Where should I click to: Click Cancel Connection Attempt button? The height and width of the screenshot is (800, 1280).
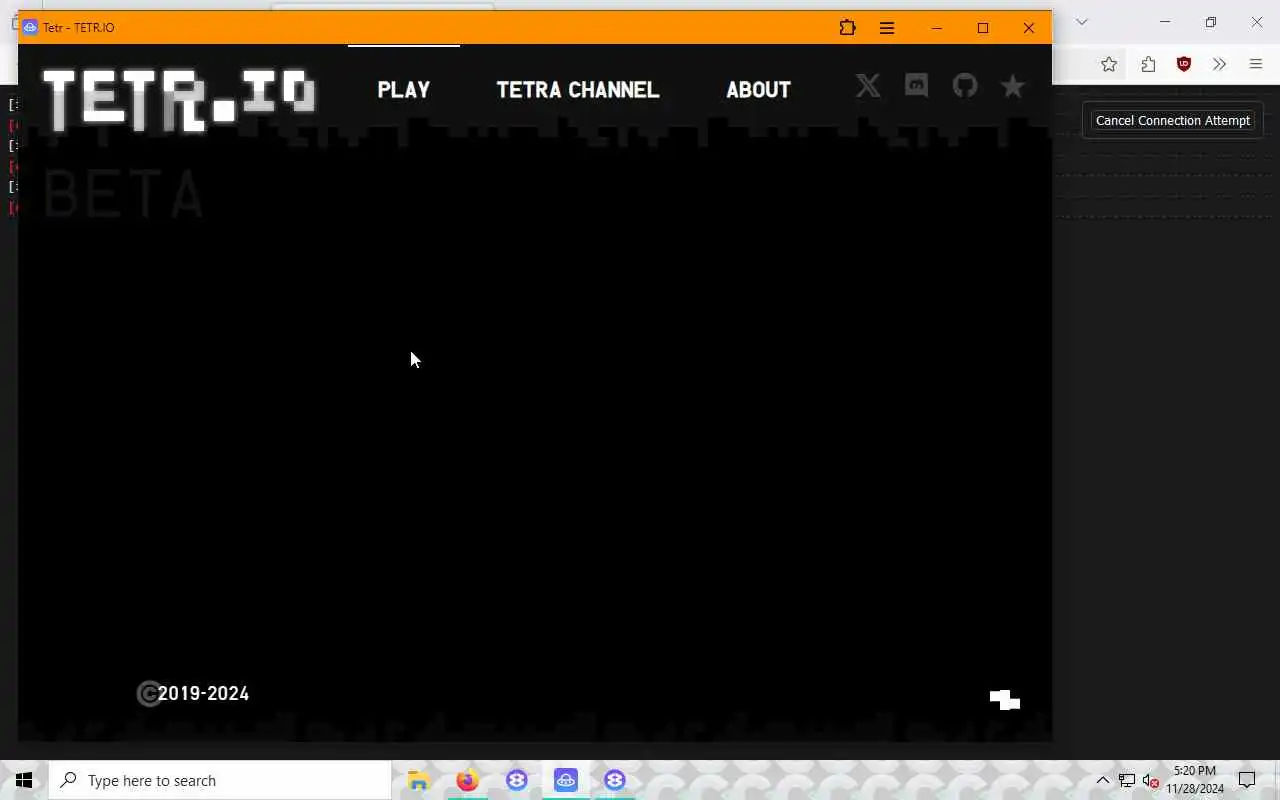click(x=1173, y=120)
